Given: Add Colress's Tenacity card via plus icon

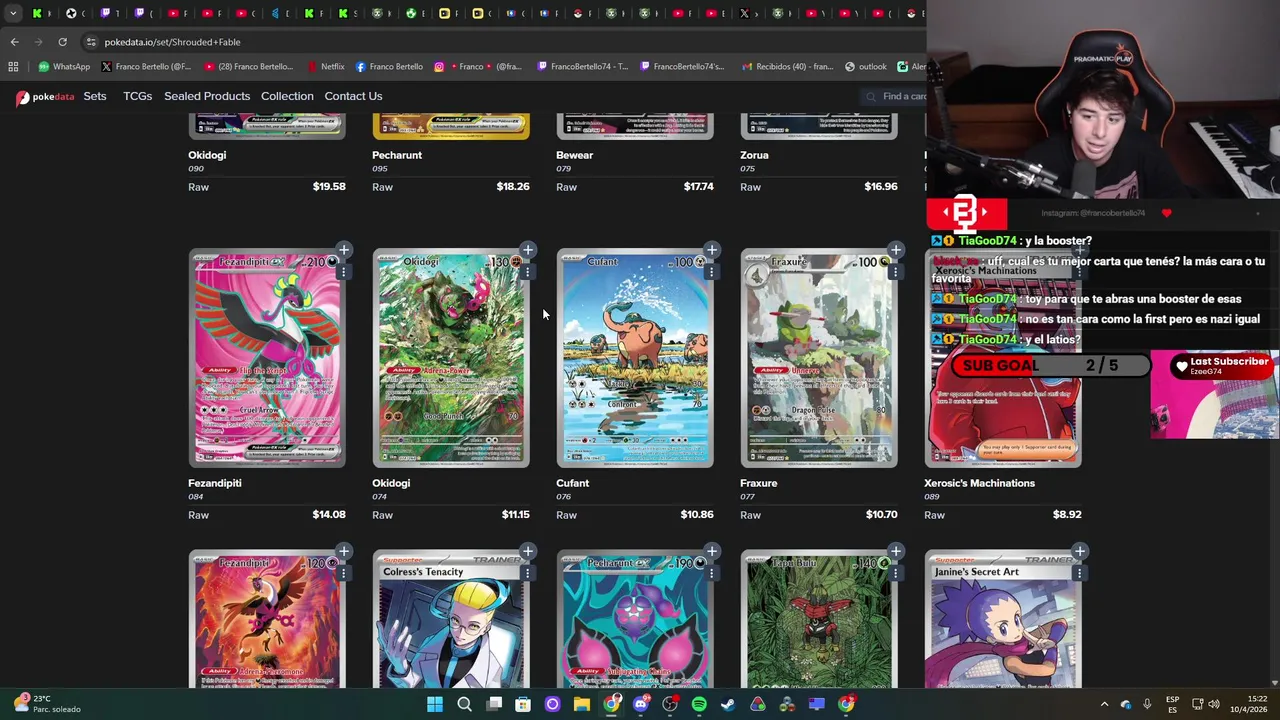Looking at the screenshot, I should pos(528,551).
